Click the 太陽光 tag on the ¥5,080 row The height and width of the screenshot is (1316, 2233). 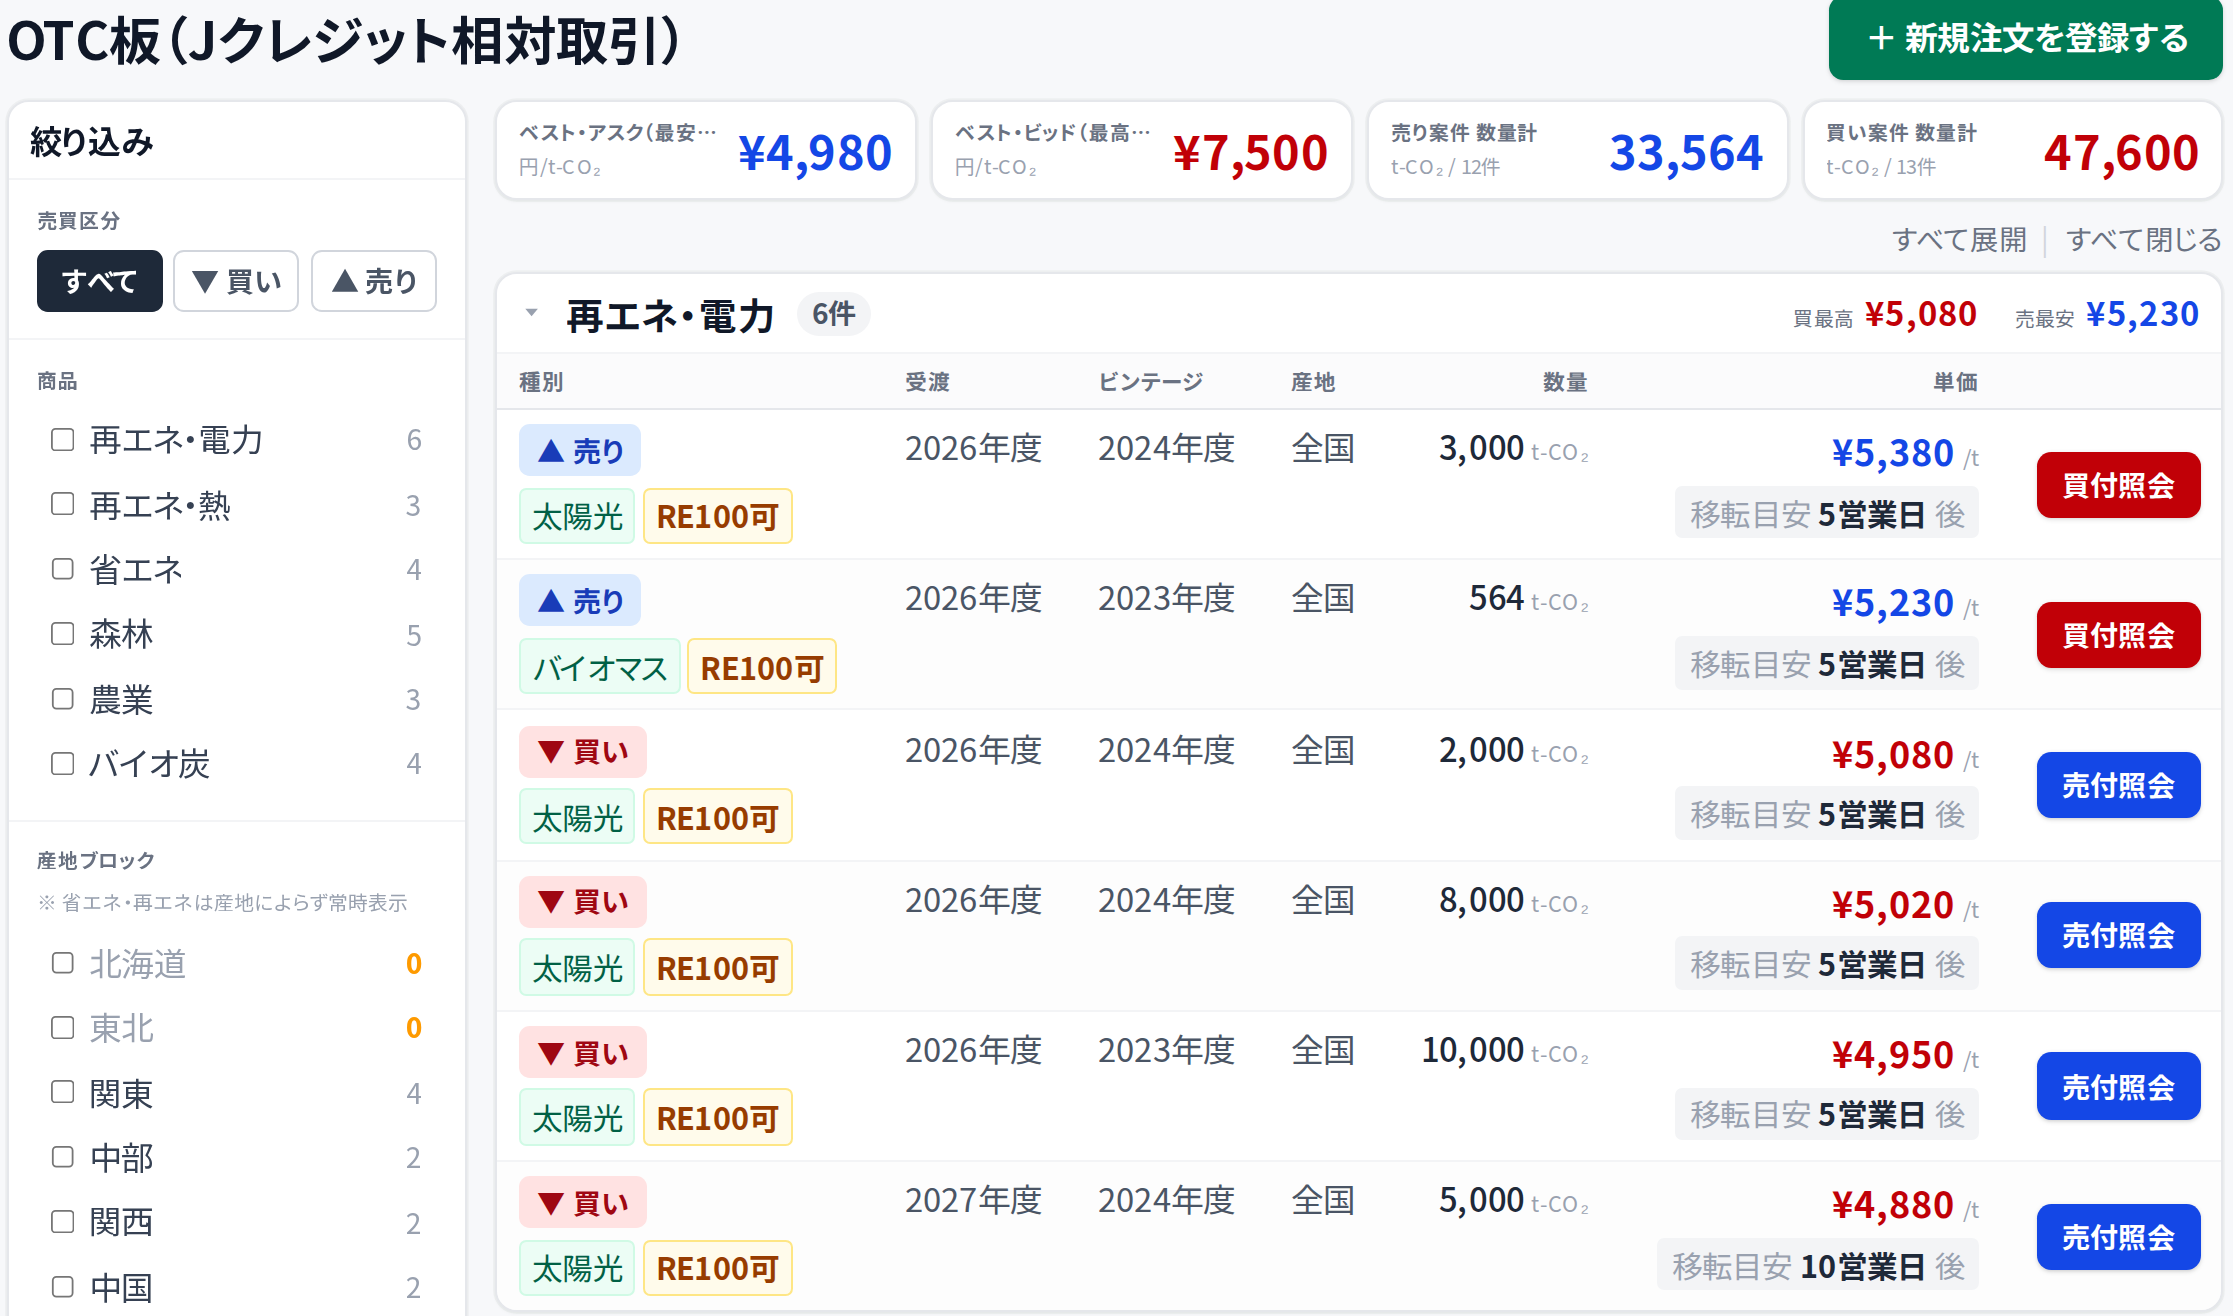click(x=577, y=817)
